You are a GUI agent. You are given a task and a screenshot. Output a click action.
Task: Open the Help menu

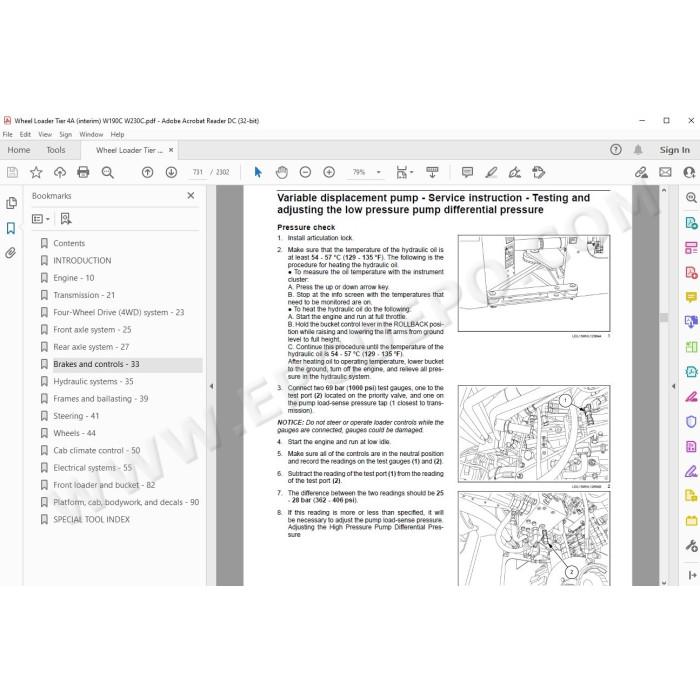[x=117, y=134]
